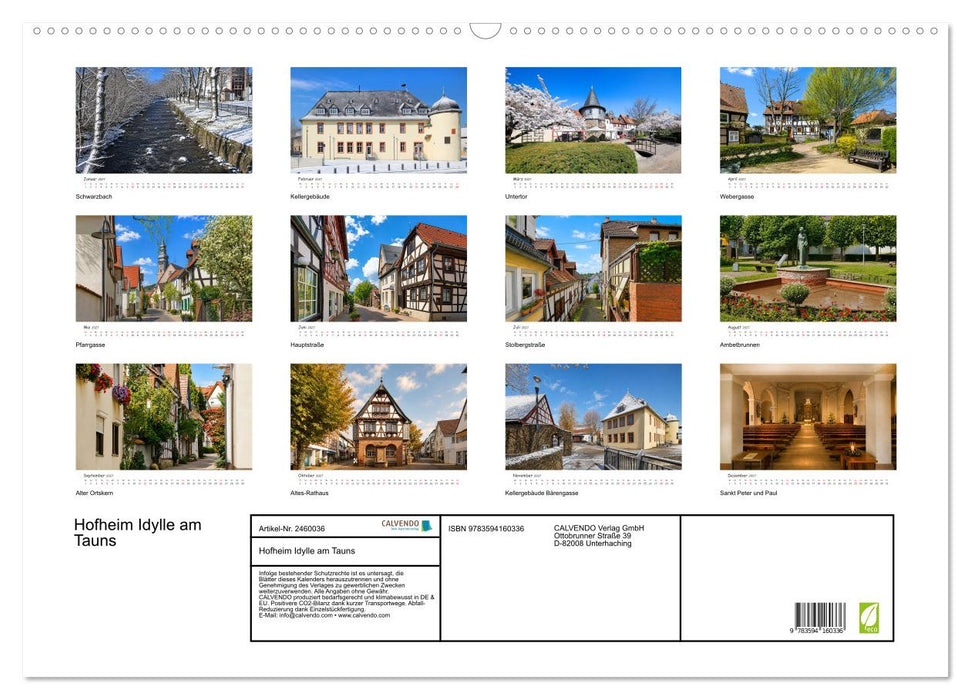Click the 'Stolbergstraße' caption

pos(525,344)
